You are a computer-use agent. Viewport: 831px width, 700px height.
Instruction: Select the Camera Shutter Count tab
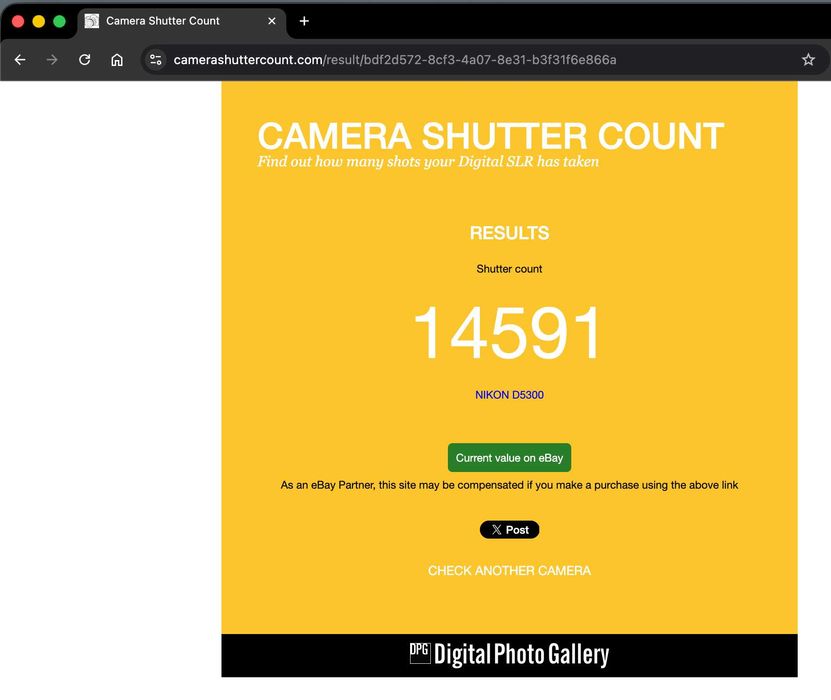pos(181,22)
